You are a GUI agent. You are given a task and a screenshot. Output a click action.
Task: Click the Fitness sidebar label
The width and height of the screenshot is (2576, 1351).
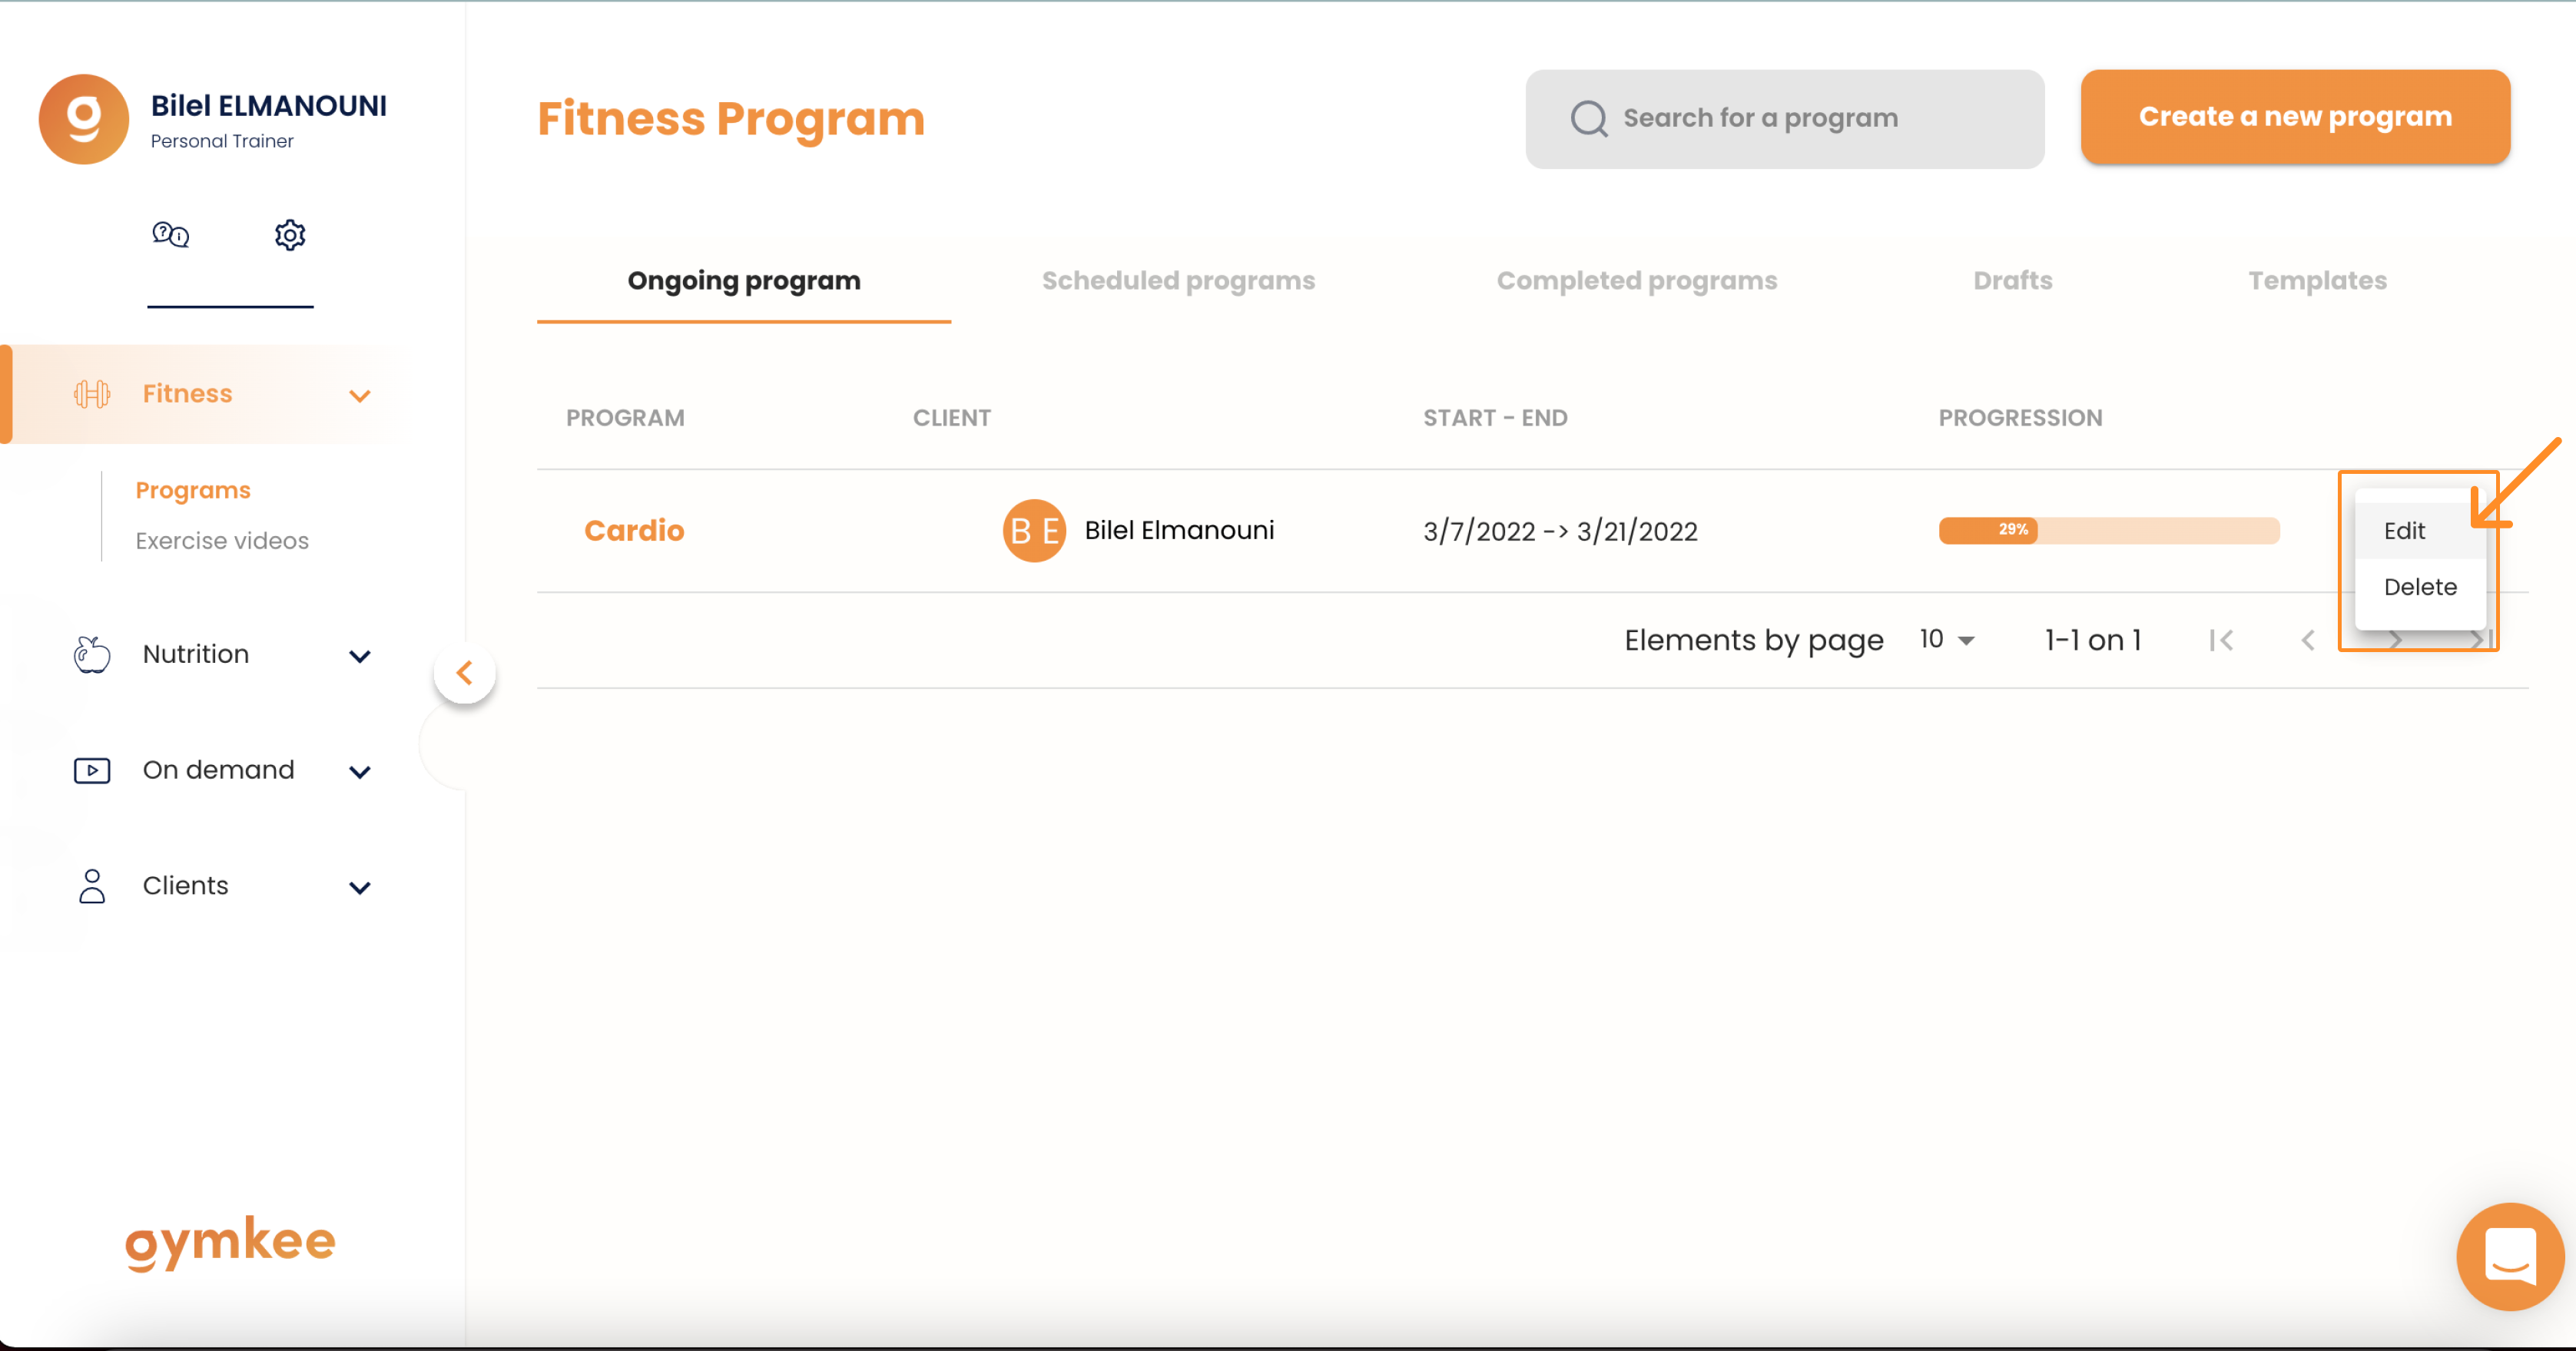[187, 394]
